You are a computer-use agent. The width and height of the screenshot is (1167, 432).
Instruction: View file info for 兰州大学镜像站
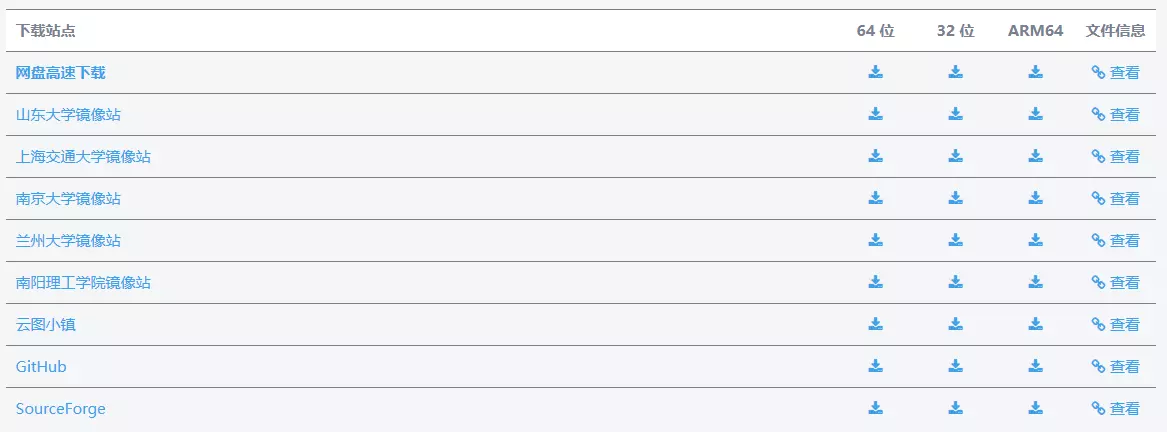pos(1116,241)
